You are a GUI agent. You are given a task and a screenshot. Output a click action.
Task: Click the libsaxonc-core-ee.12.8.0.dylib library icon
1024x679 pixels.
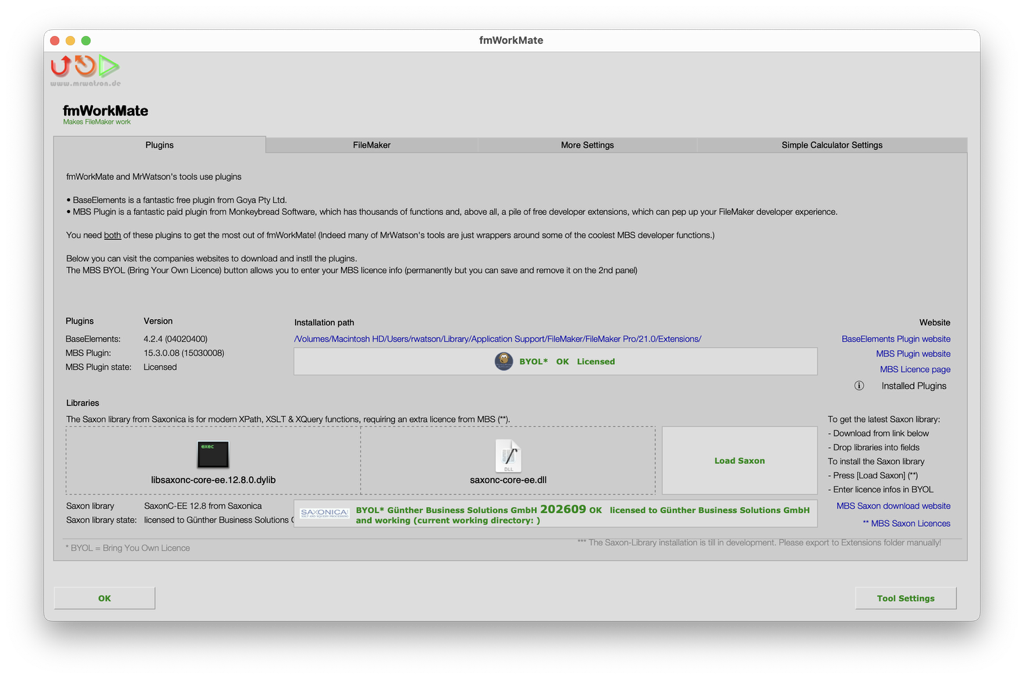pos(211,452)
